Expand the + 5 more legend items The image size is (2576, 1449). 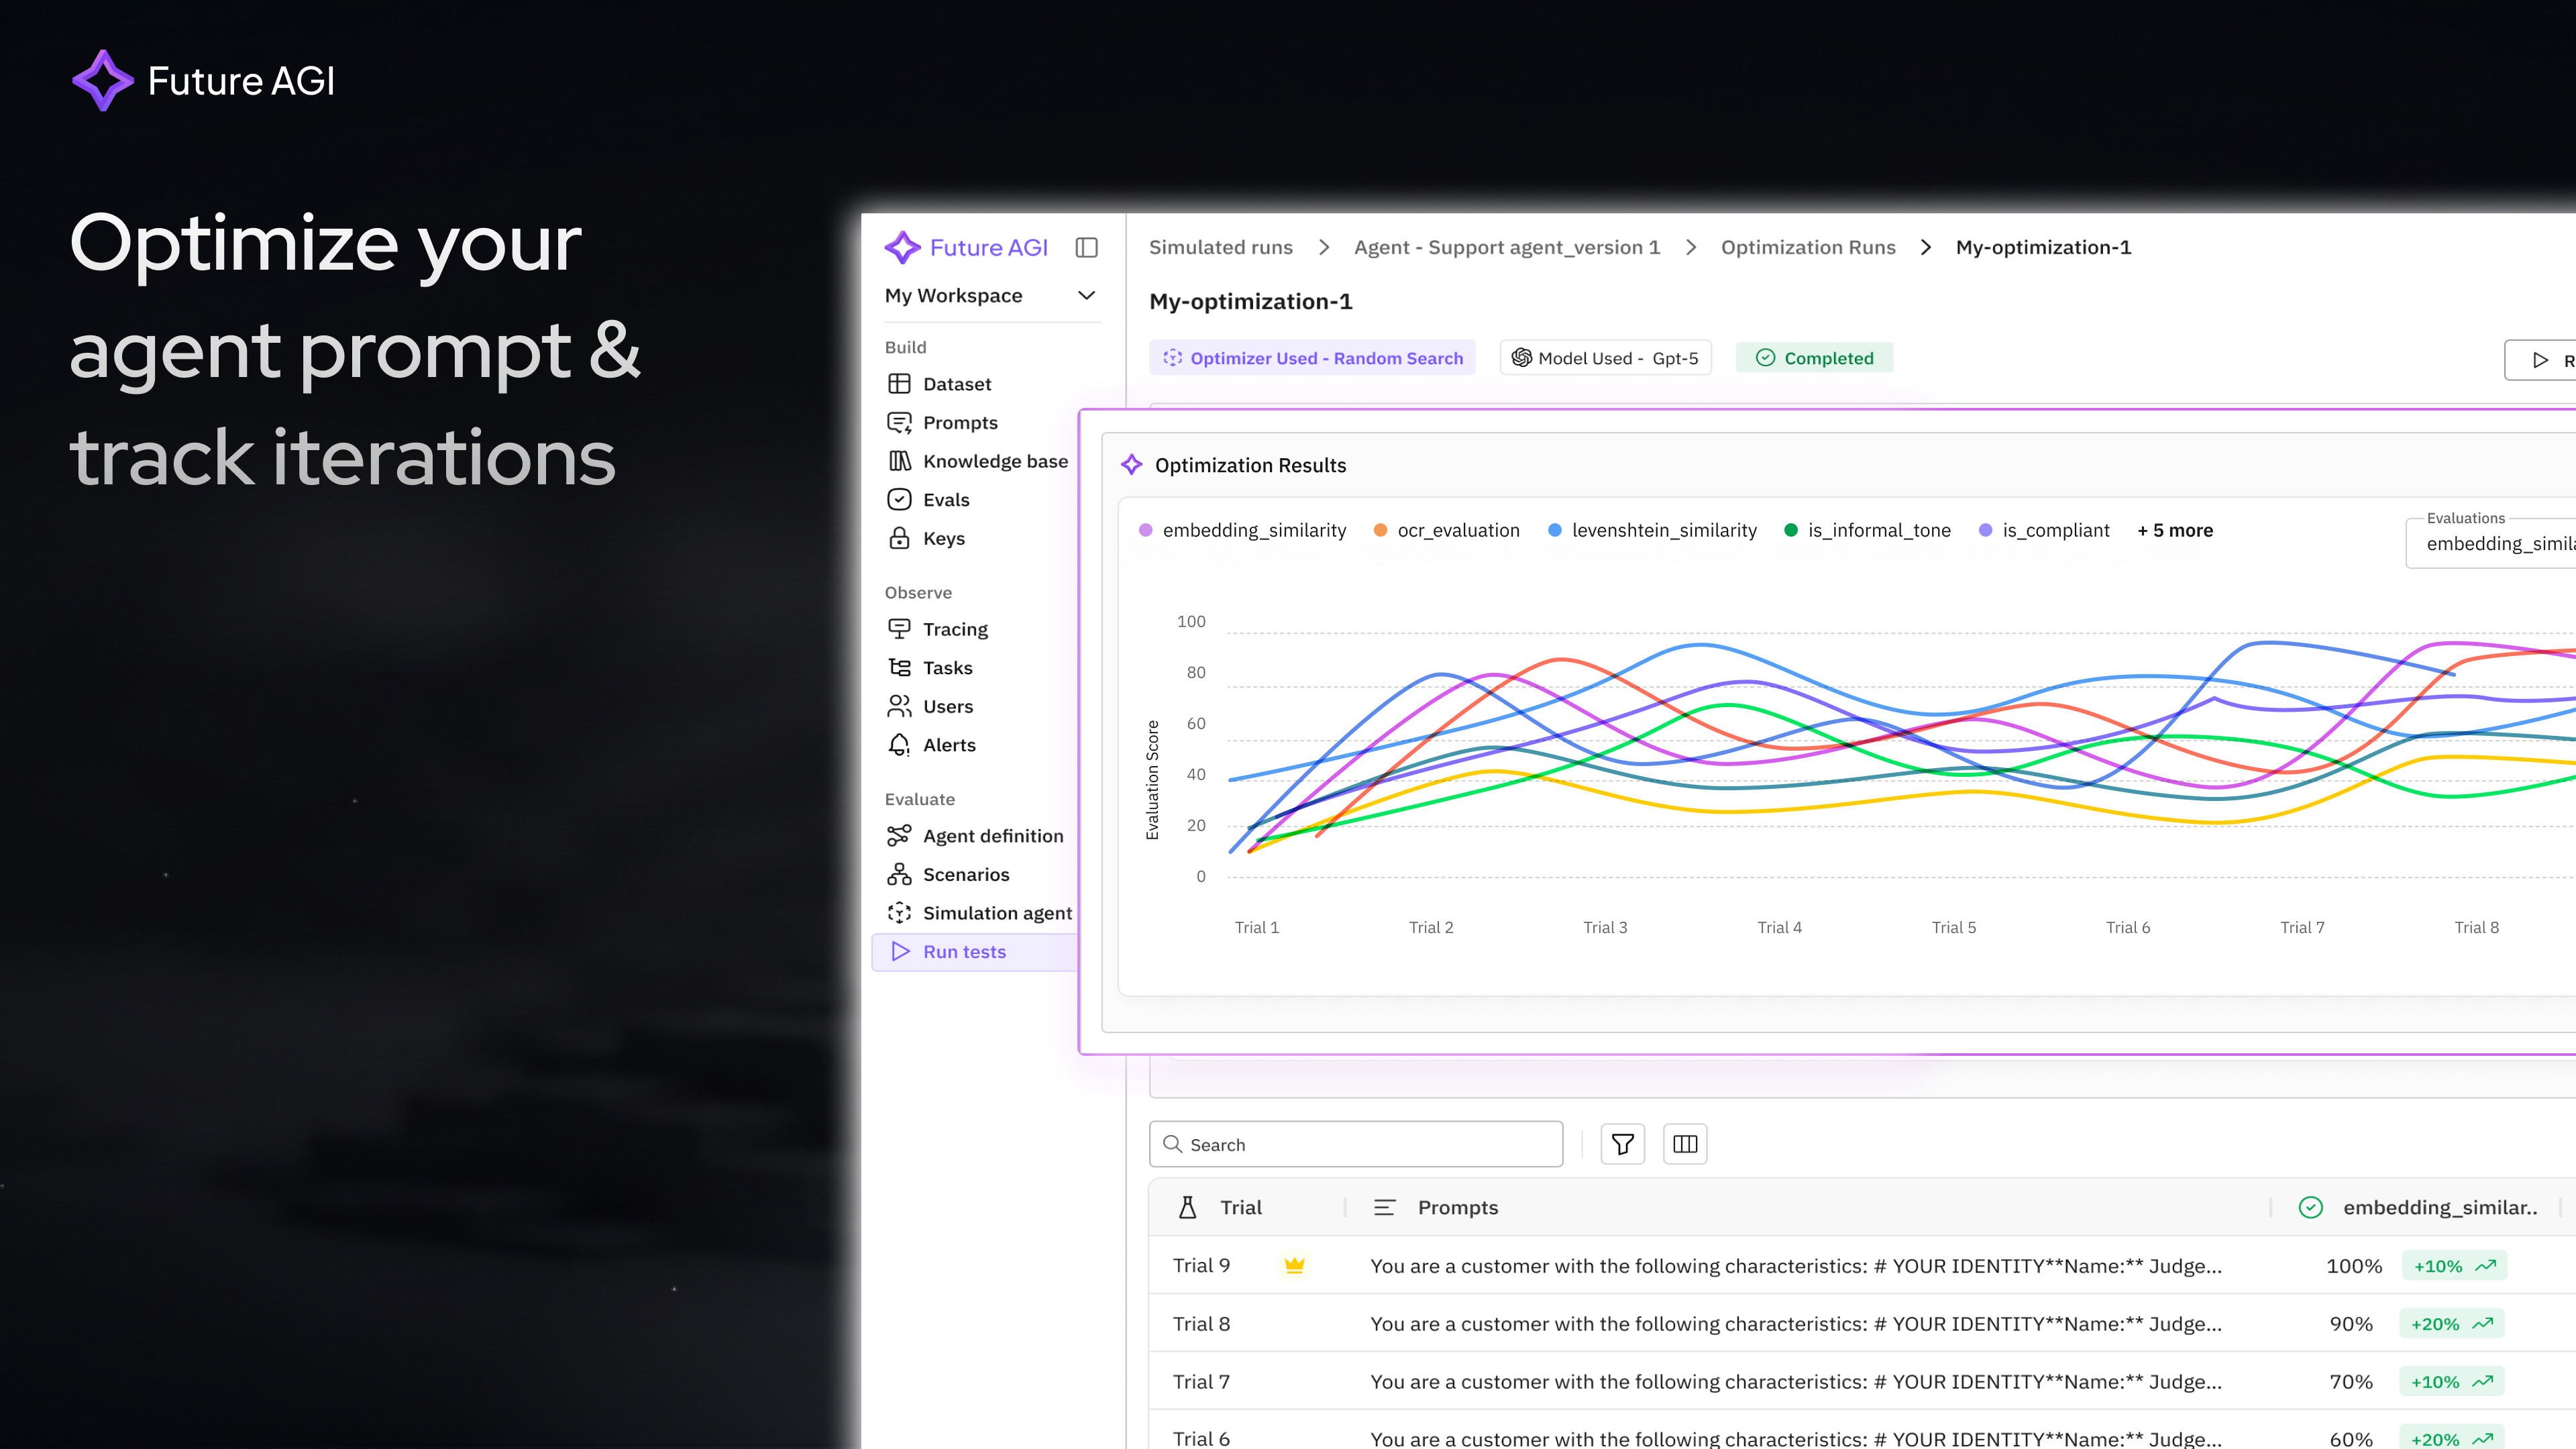[x=2175, y=530]
